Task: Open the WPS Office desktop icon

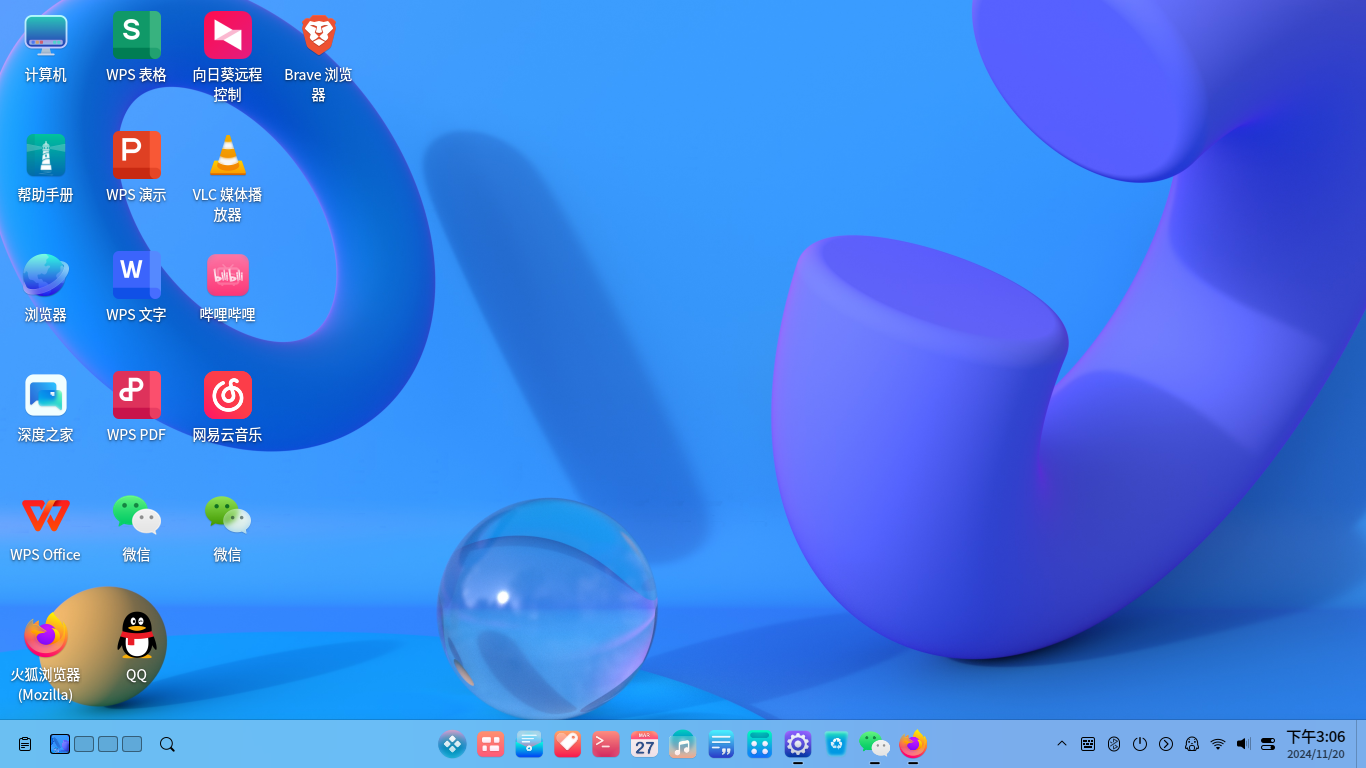Action: tap(46, 516)
